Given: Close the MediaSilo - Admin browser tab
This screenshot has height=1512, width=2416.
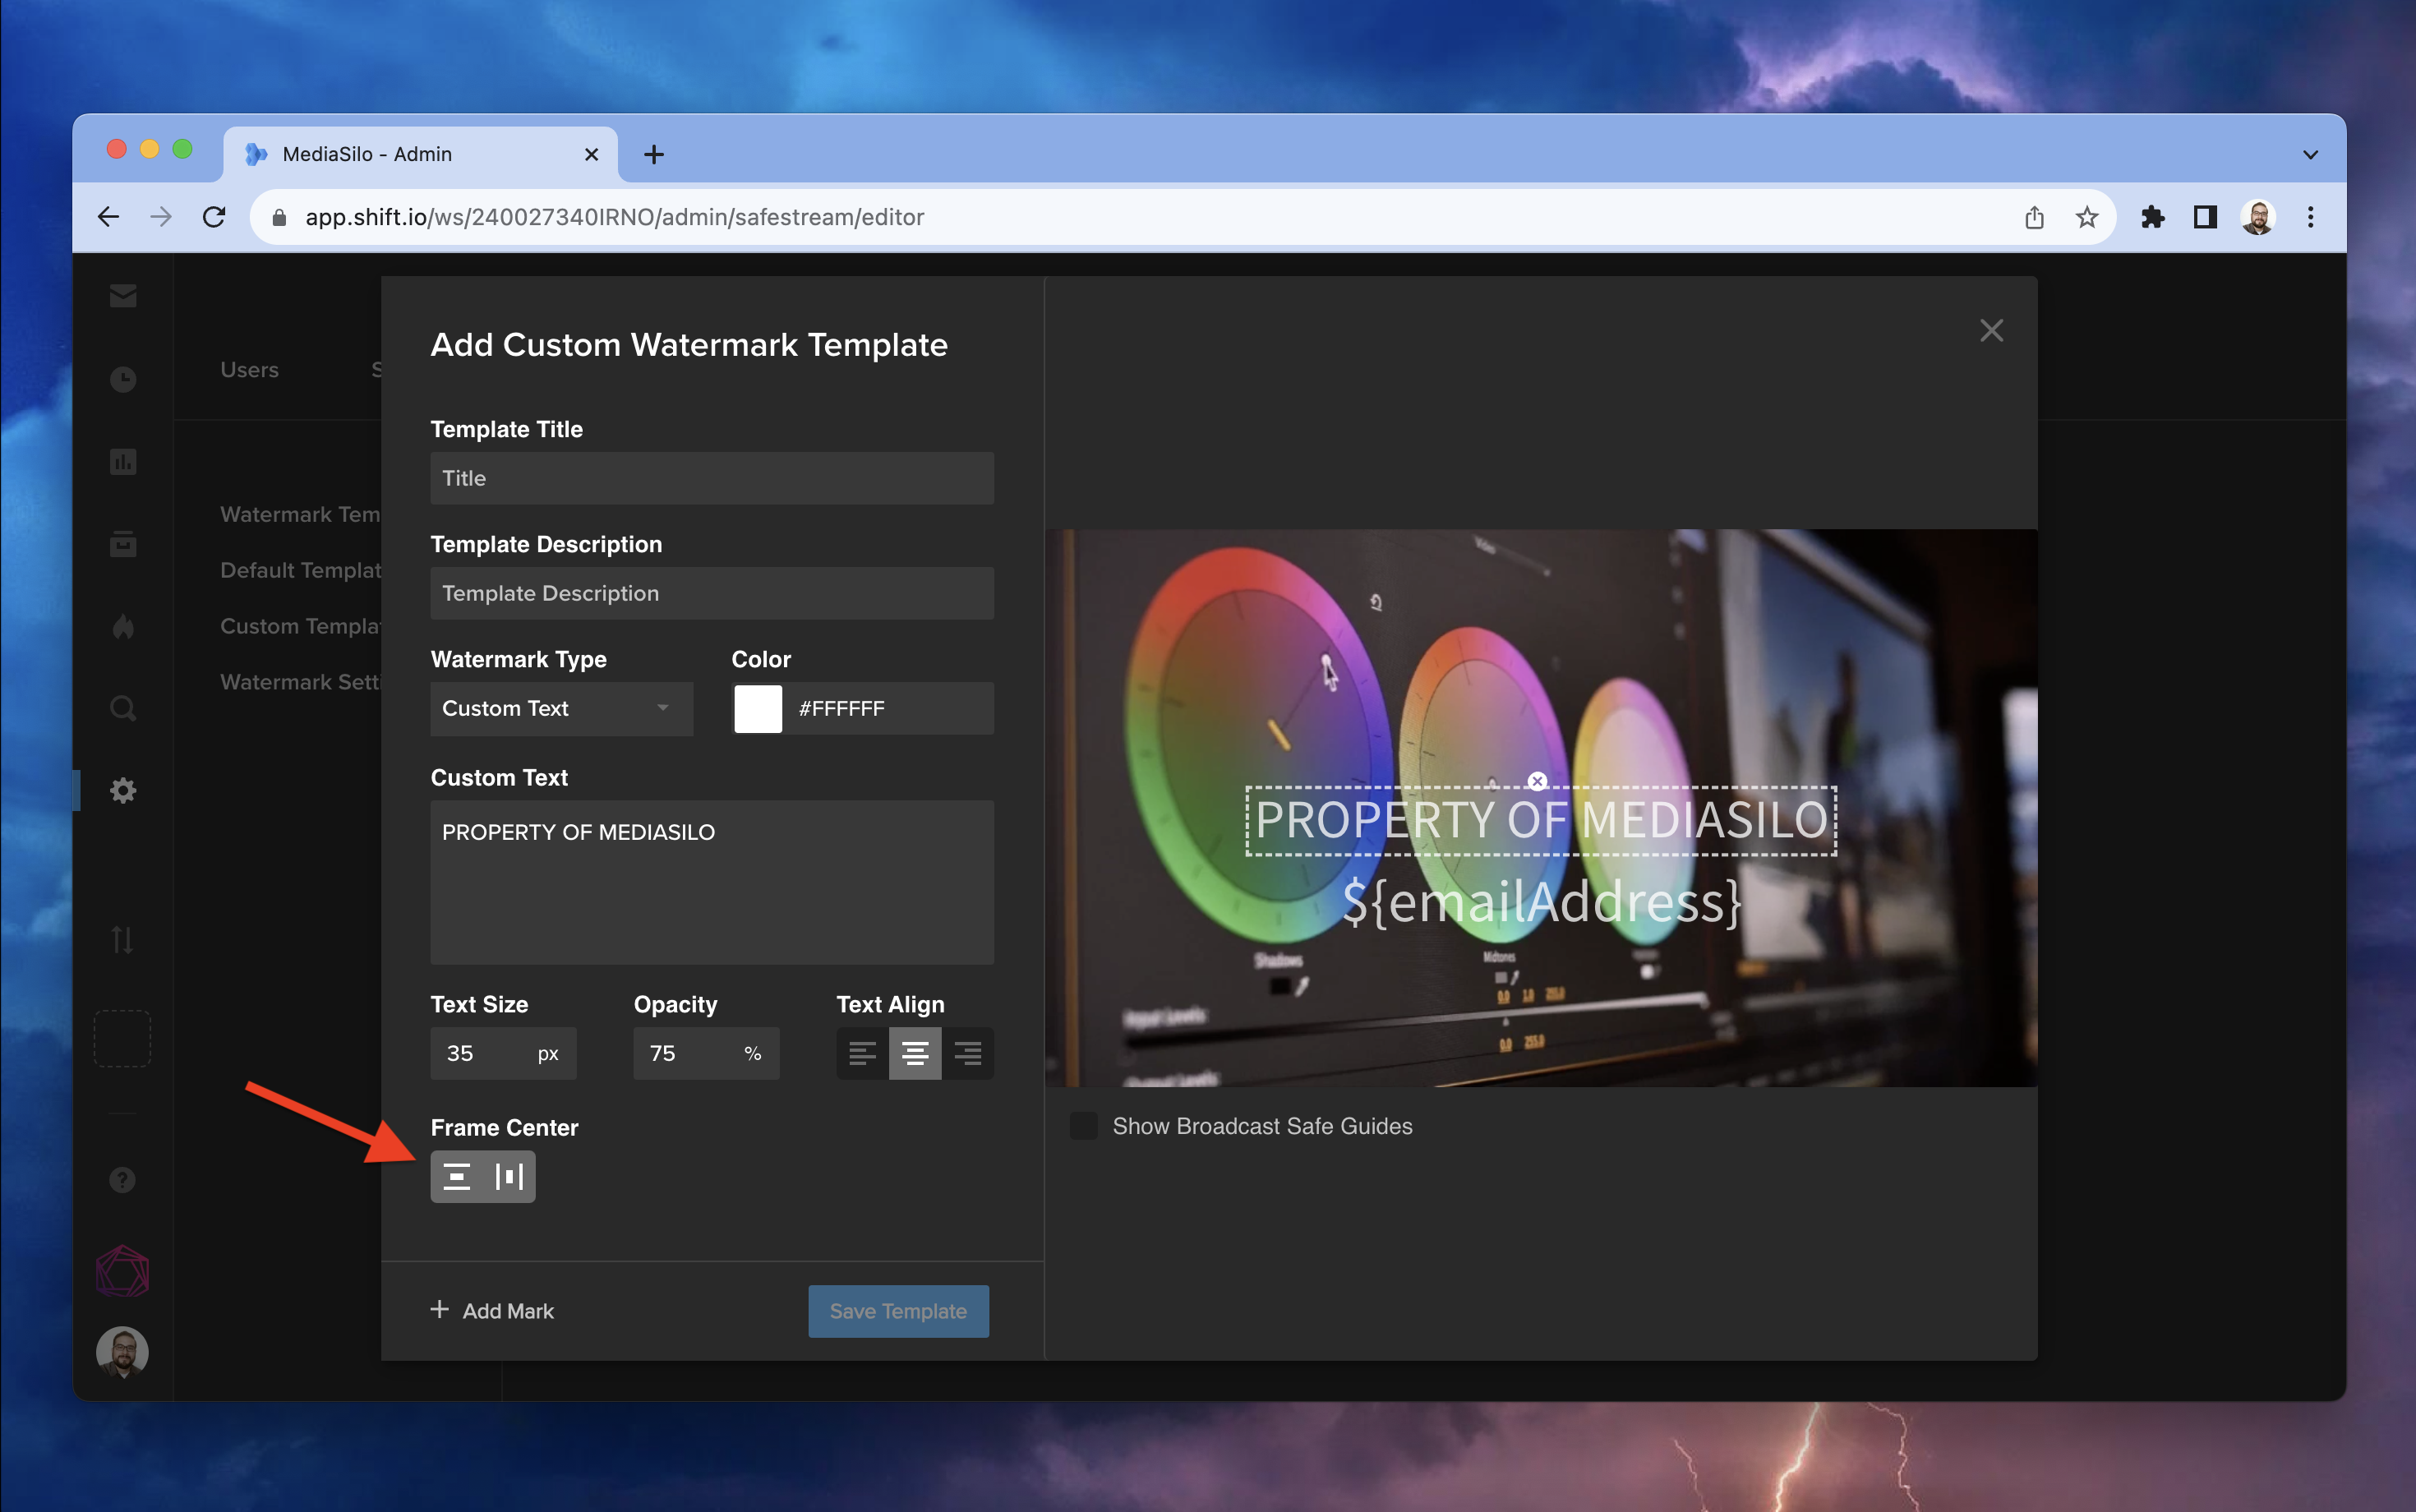Looking at the screenshot, I should 591,154.
